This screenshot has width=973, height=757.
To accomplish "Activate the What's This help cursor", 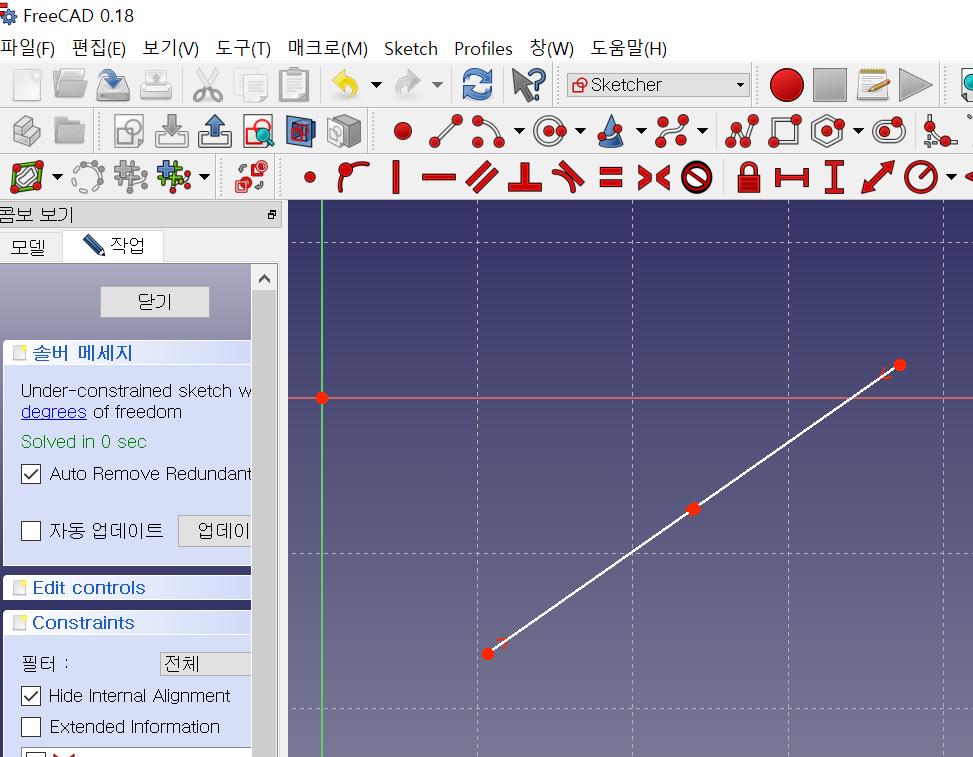I will [x=528, y=84].
